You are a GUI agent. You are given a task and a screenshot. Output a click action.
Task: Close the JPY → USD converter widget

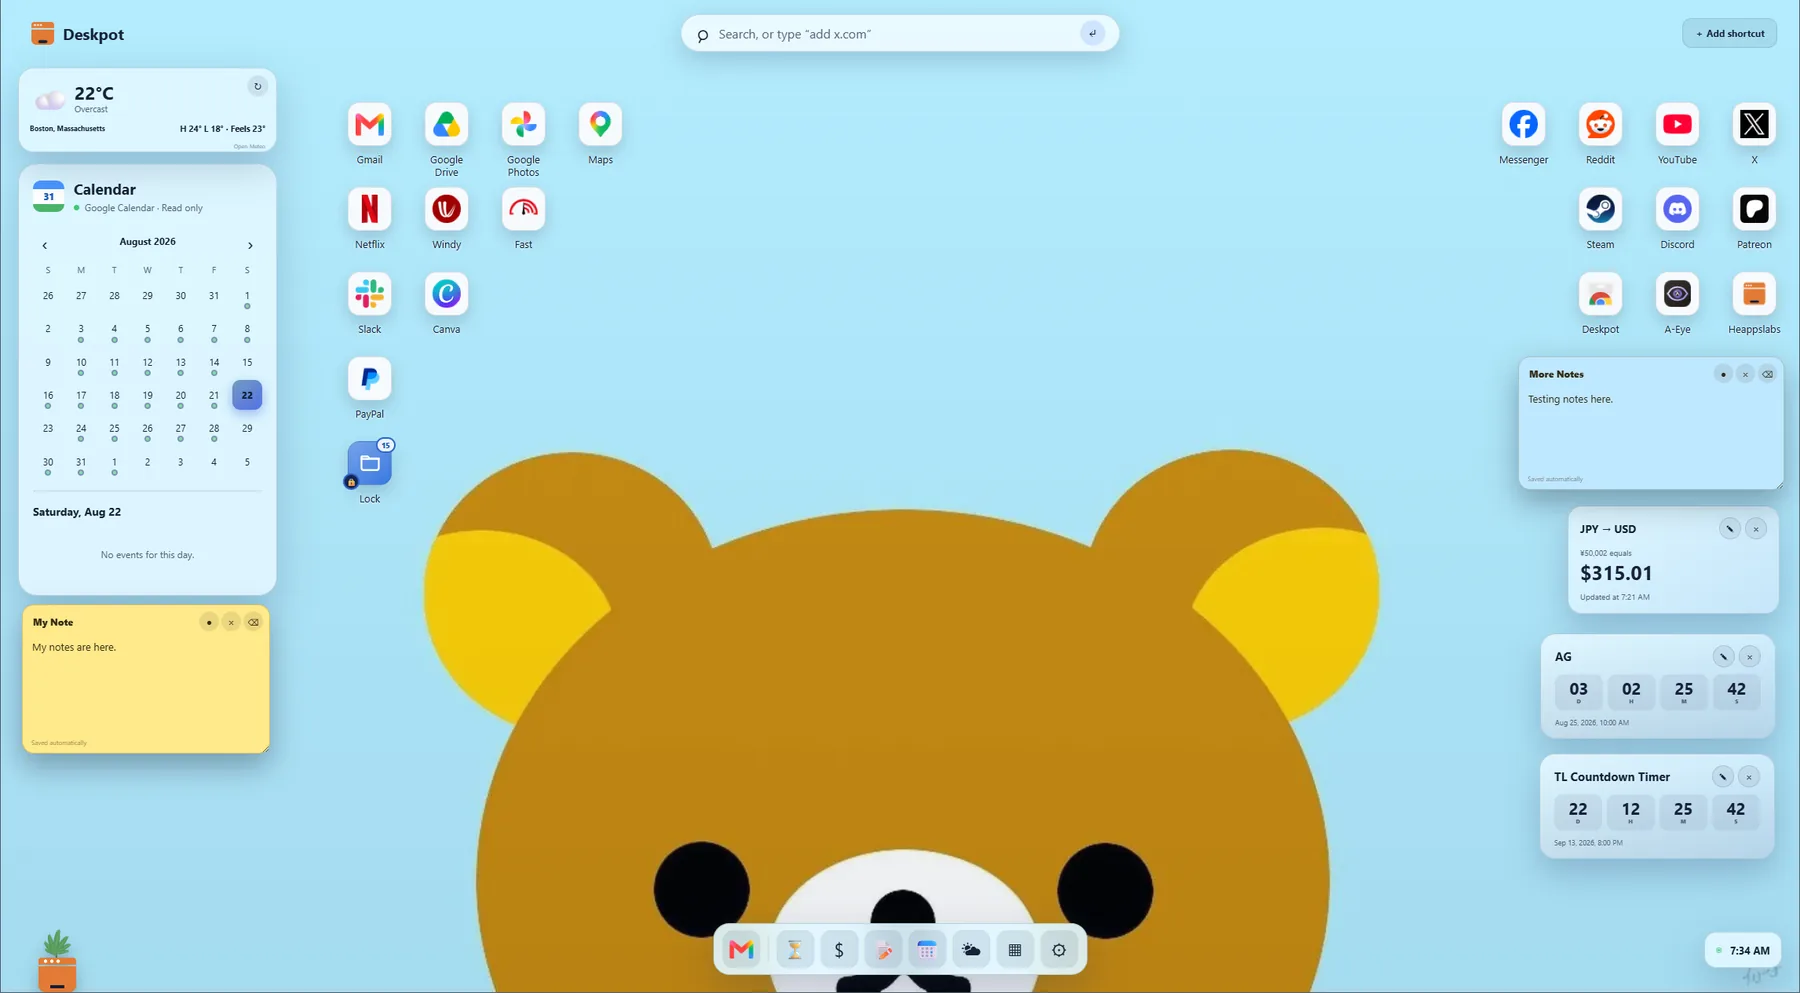point(1756,529)
